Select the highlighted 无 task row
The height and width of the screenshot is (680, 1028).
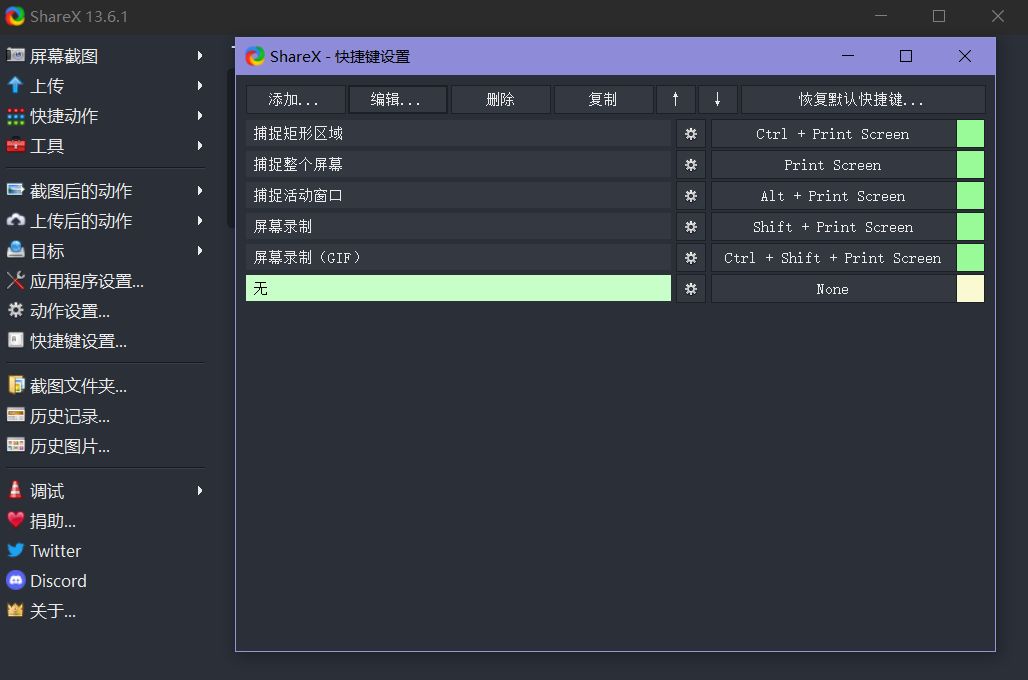458,289
